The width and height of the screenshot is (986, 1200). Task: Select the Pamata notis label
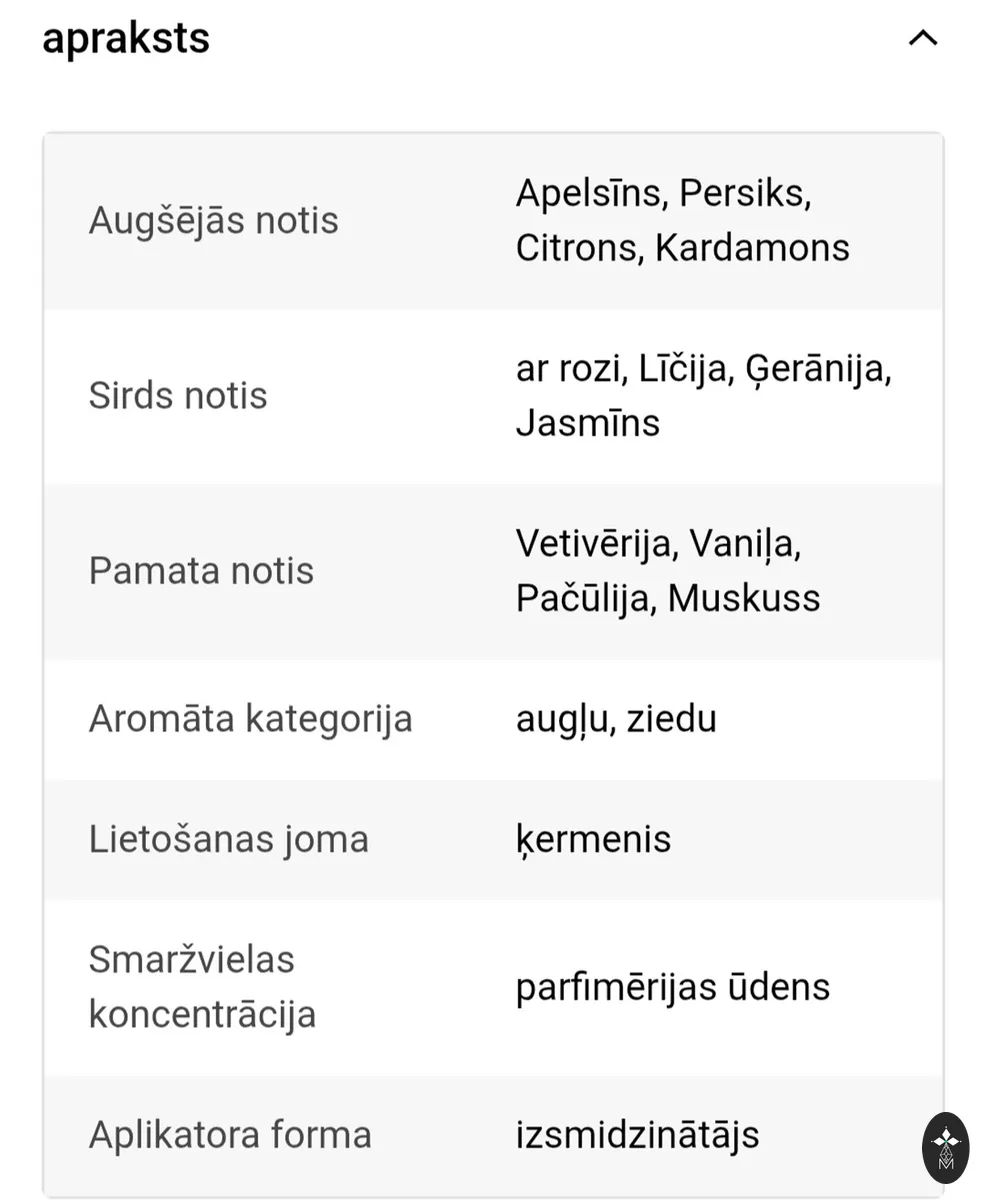(201, 571)
